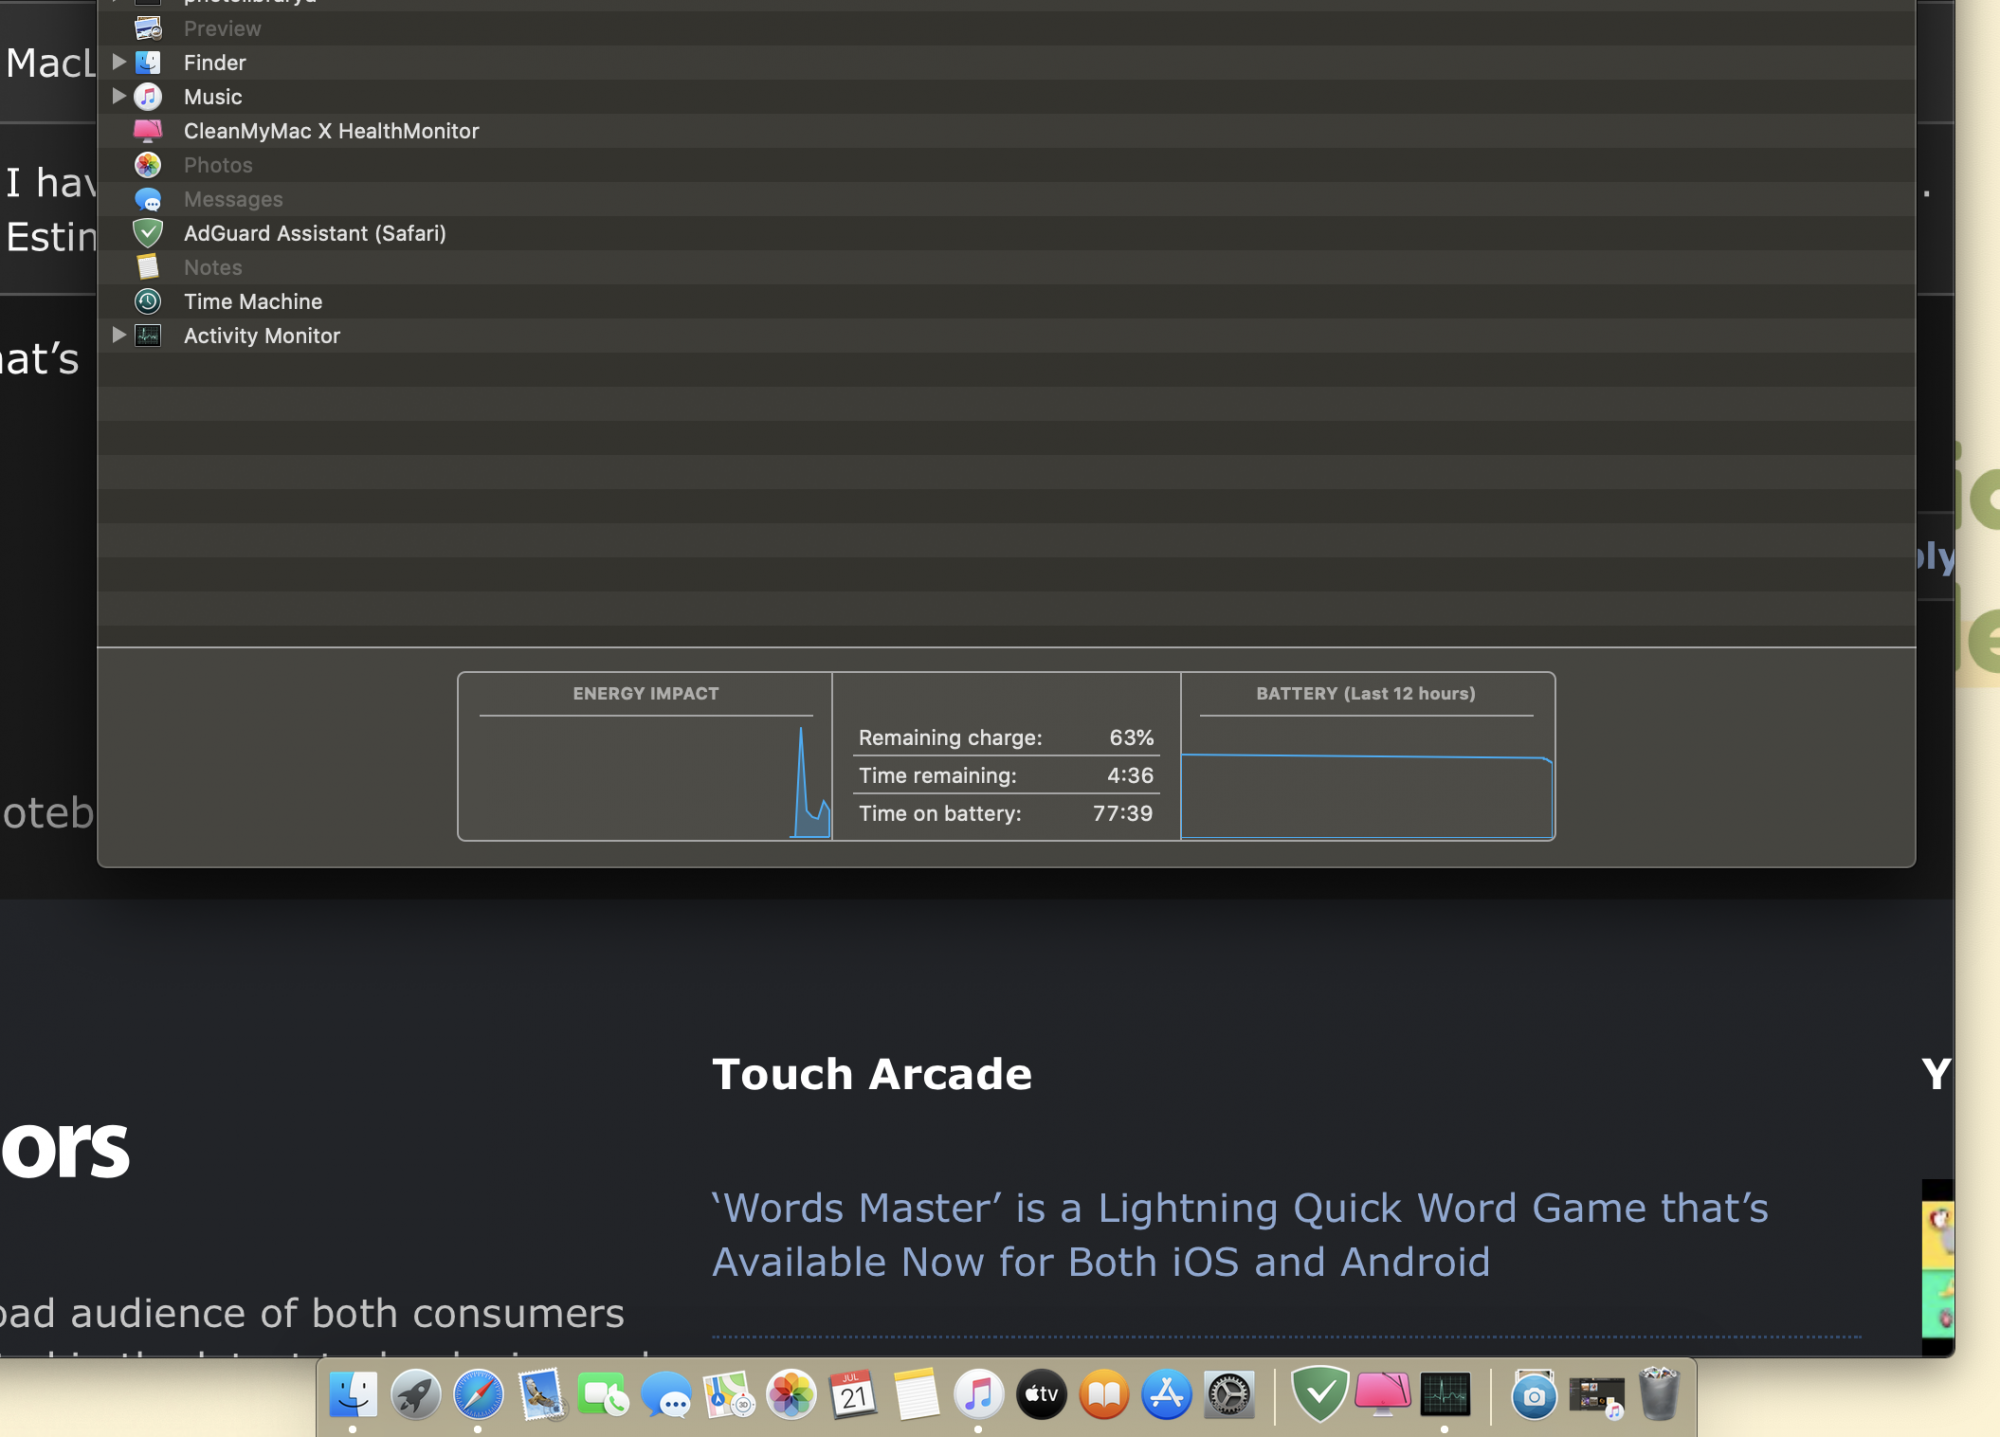Select the CleanMyMac X HealthMonitor row
The width and height of the screenshot is (2000, 1437).
(x=330, y=131)
